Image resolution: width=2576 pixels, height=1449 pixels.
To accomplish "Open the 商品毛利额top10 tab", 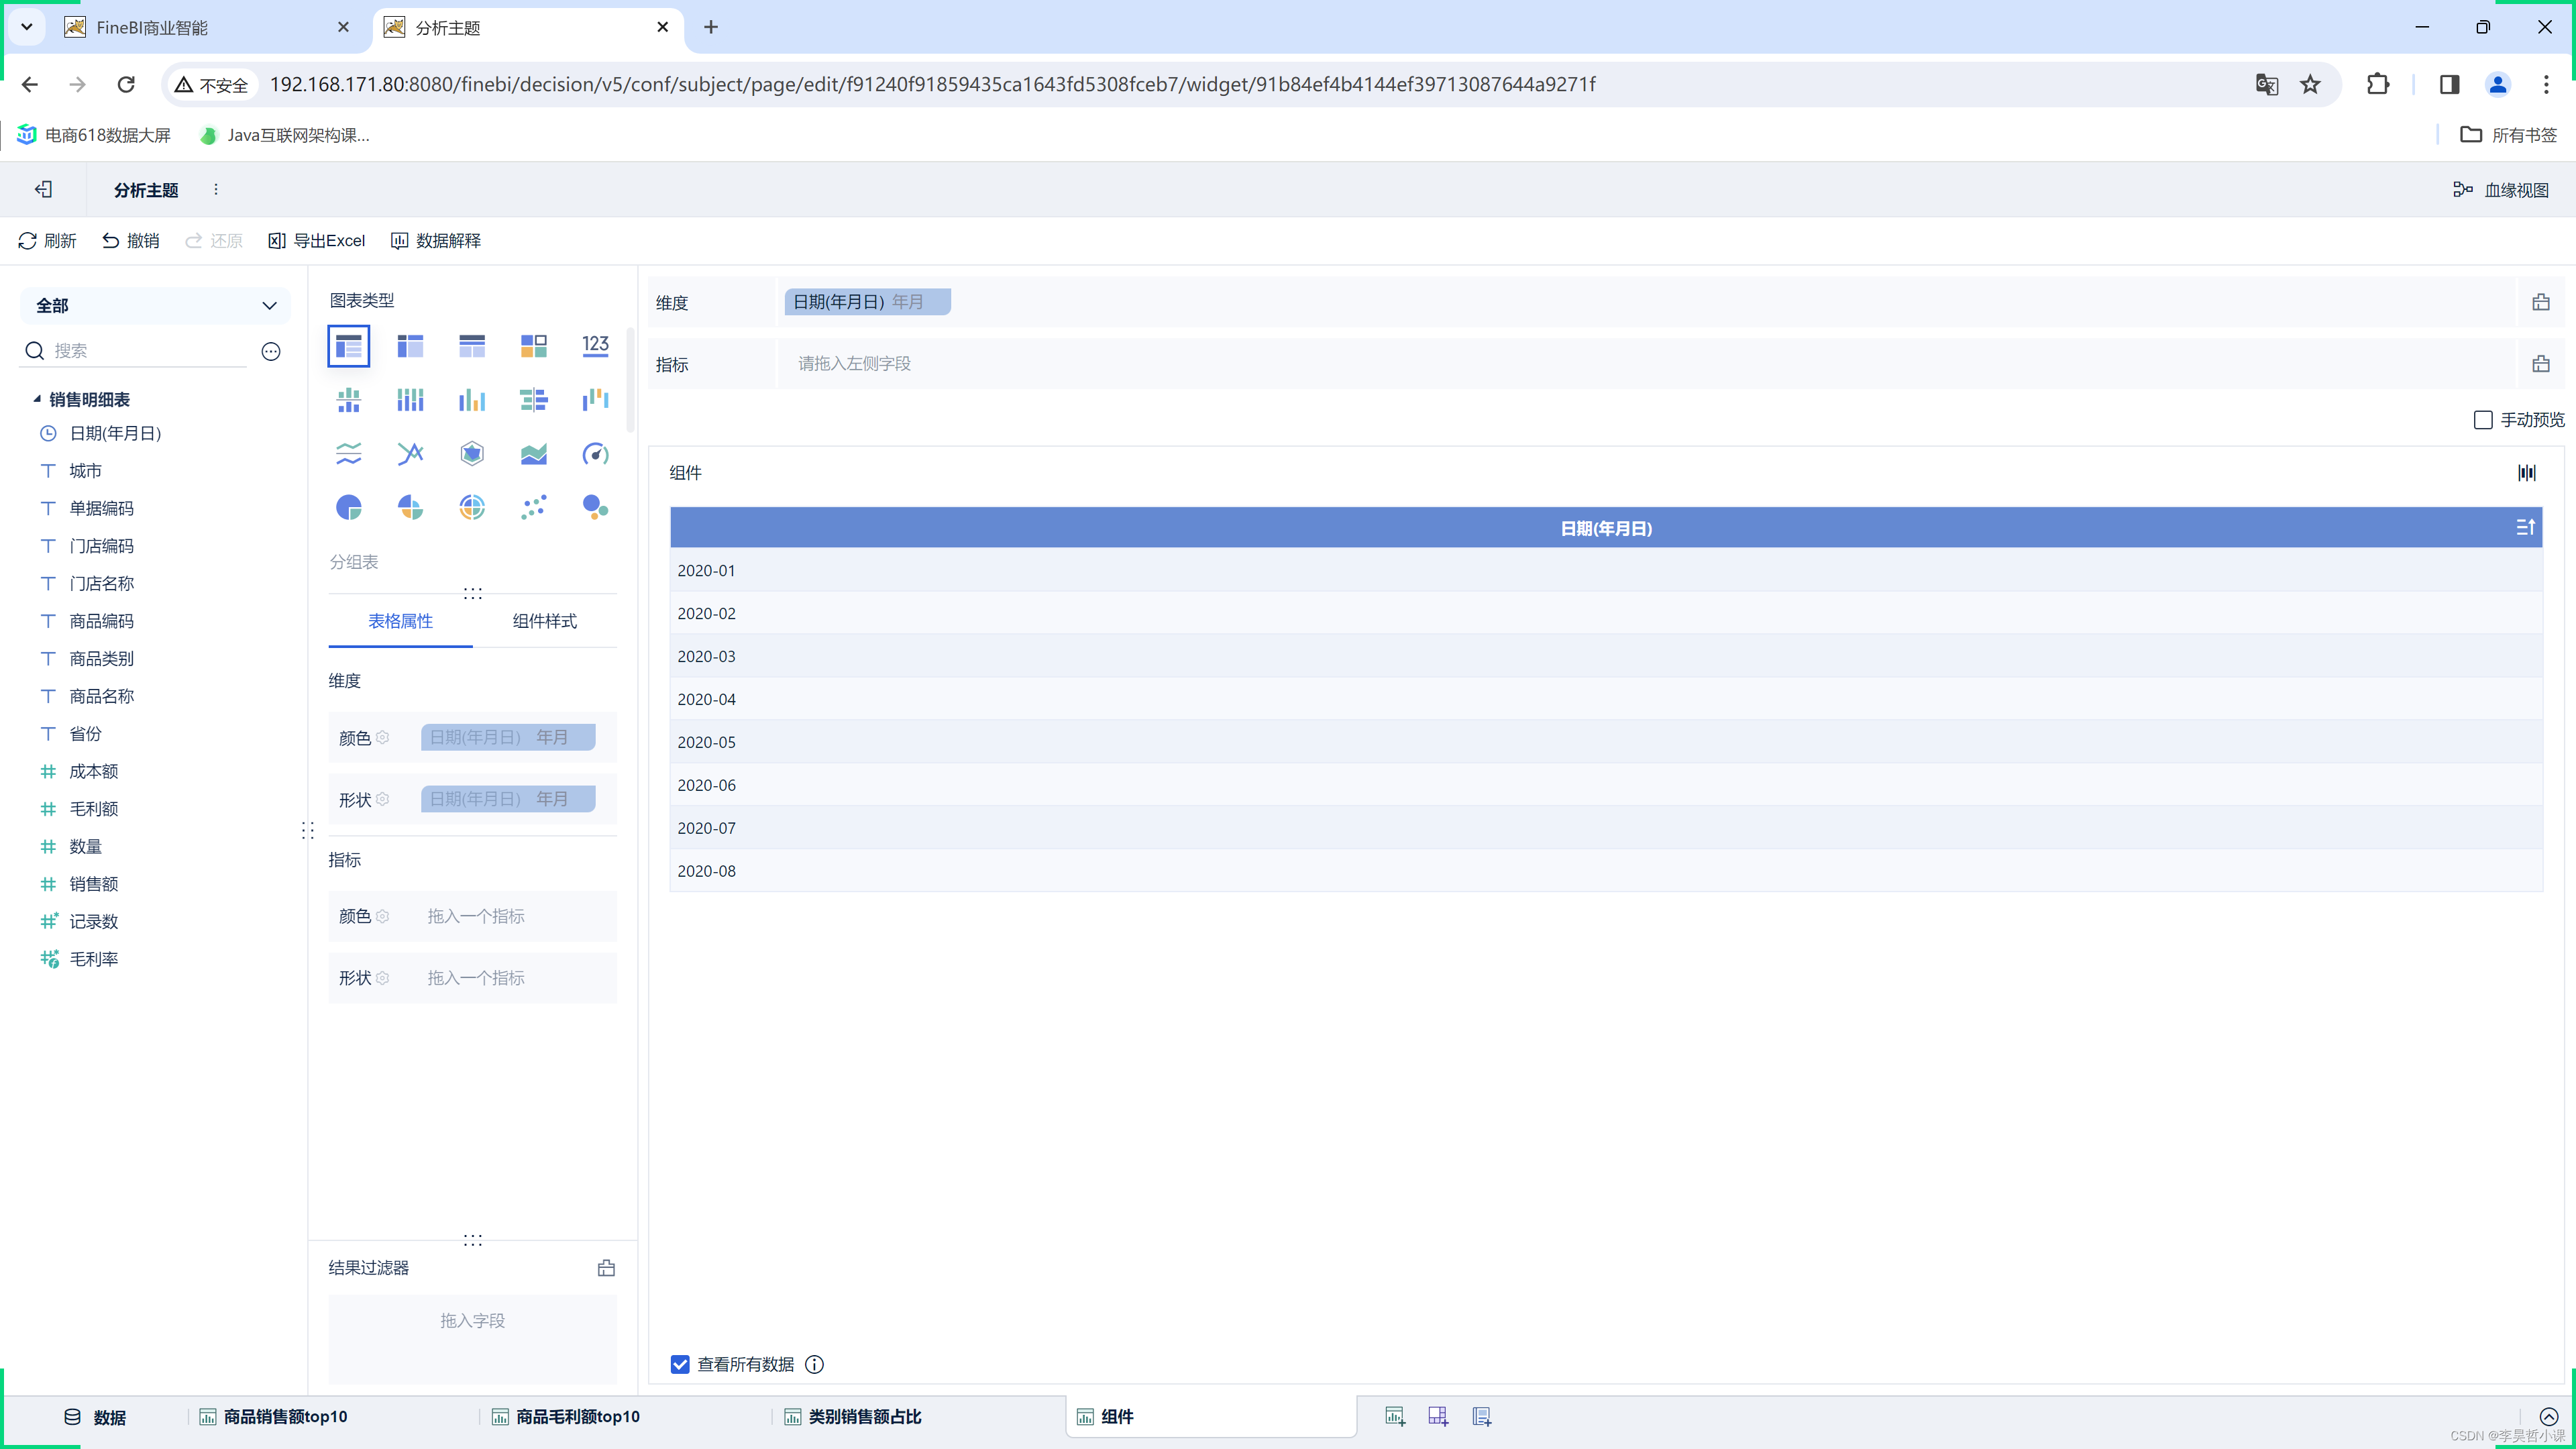I will tap(566, 1417).
